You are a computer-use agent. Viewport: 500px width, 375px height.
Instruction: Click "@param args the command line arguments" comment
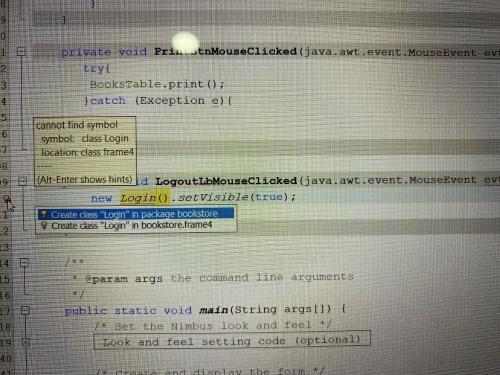[219, 278]
